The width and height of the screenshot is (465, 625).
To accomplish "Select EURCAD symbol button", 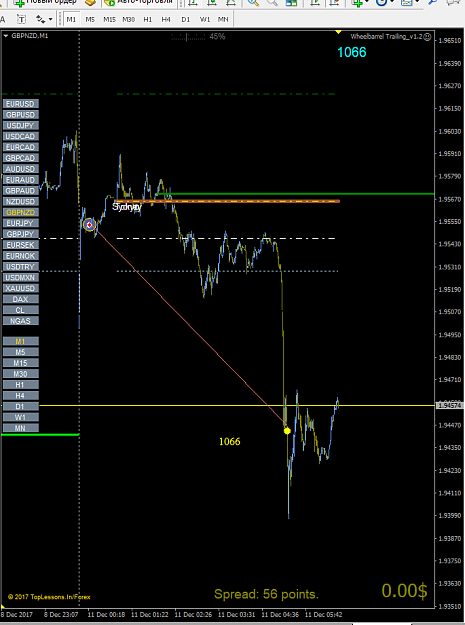I will click(21, 147).
